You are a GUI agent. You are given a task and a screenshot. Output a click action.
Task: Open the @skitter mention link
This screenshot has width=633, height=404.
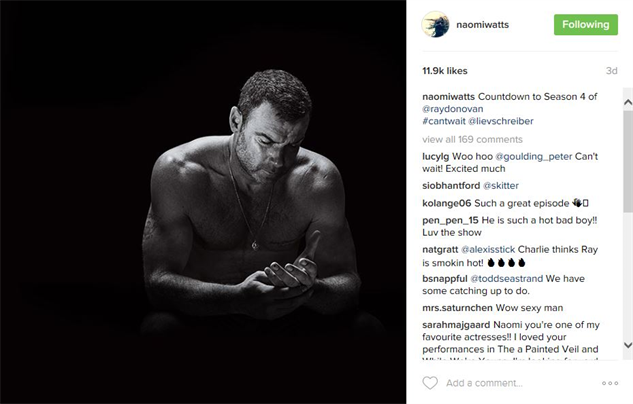point(501,186)
